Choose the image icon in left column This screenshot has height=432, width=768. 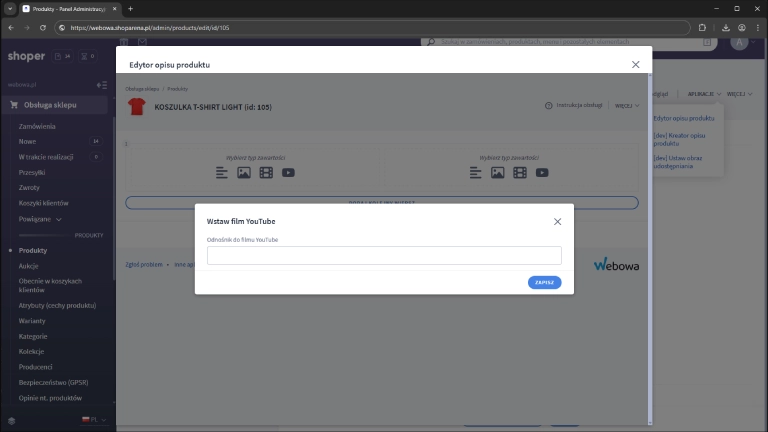(244, 173)
